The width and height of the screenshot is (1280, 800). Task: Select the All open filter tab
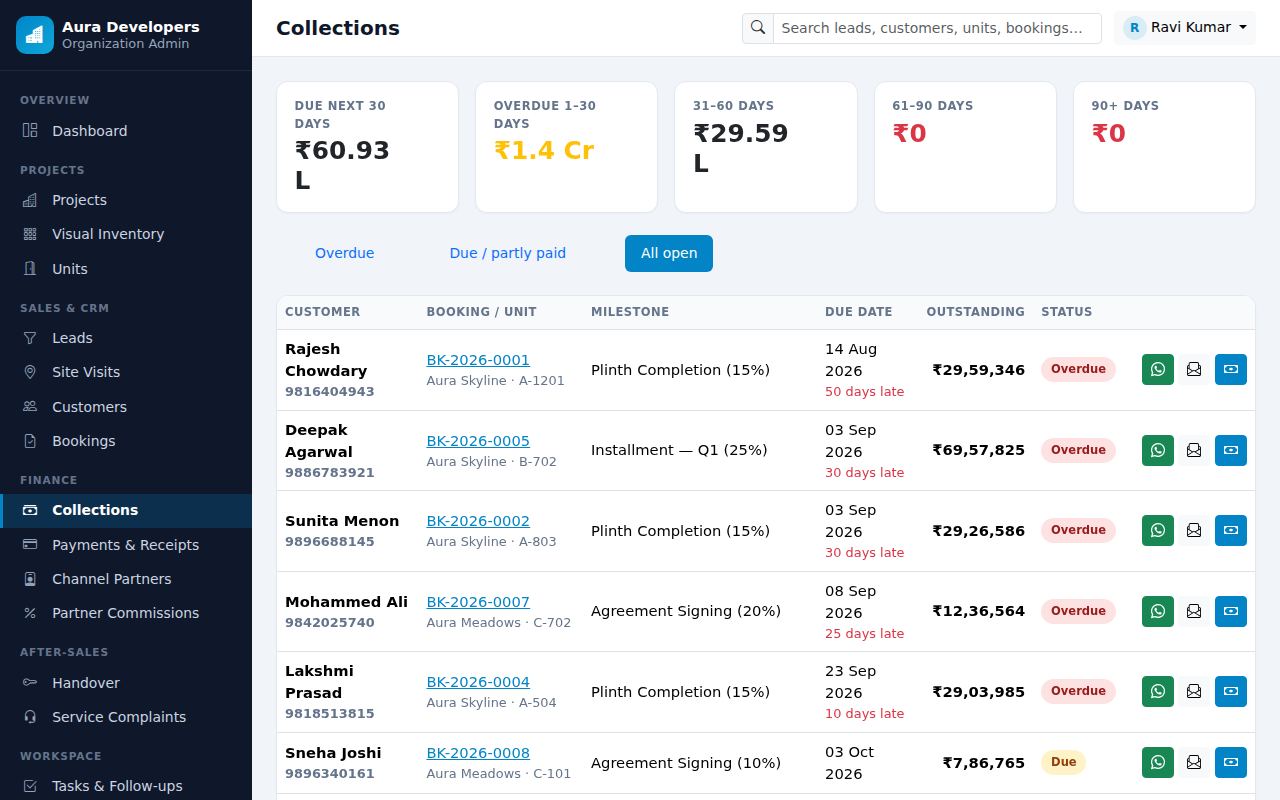[x=669, y=253]
